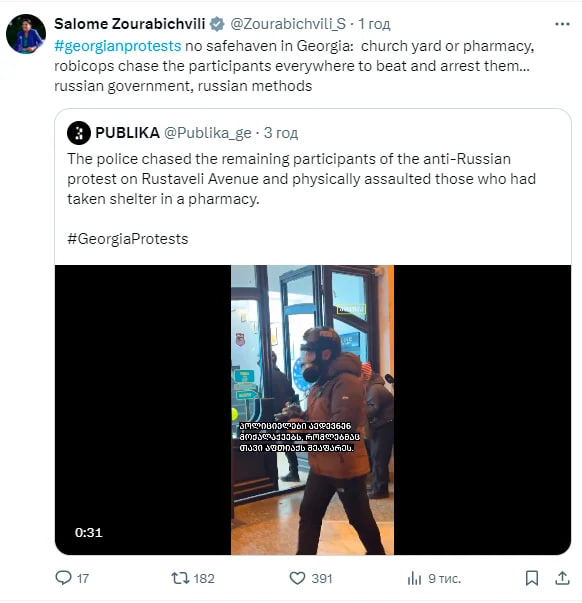The height and width of the screenshot is (603, 582).
Task: Click the 0:31 video duration label
Action: point(88,533)
